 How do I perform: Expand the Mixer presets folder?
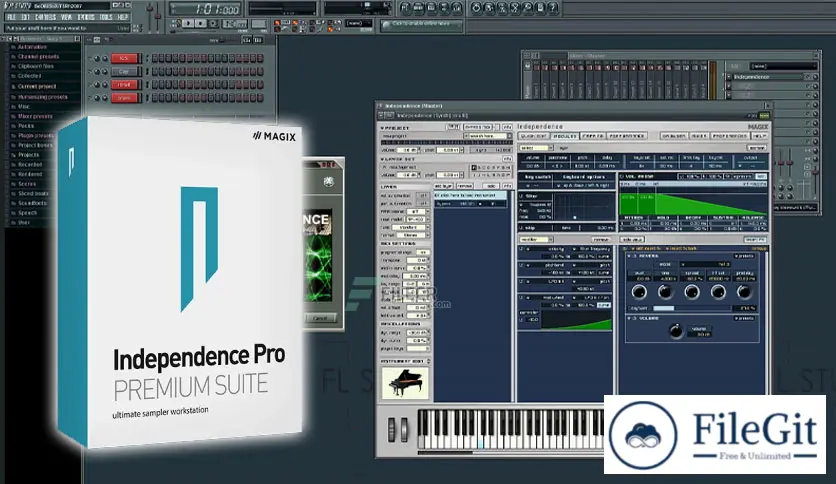tap(35, 116)
